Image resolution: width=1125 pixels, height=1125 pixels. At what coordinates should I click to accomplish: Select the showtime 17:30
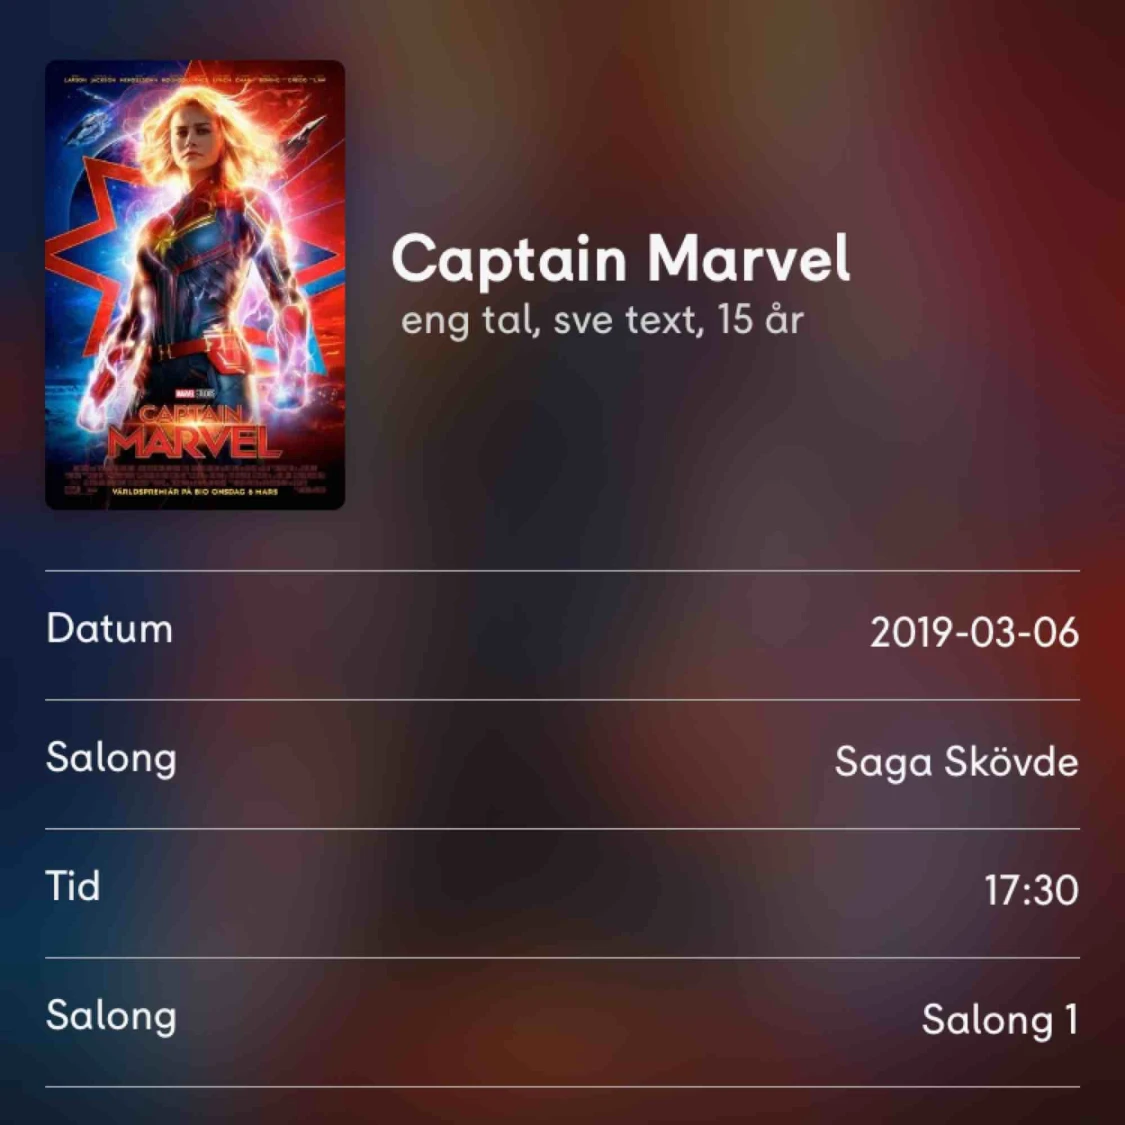1032,890
